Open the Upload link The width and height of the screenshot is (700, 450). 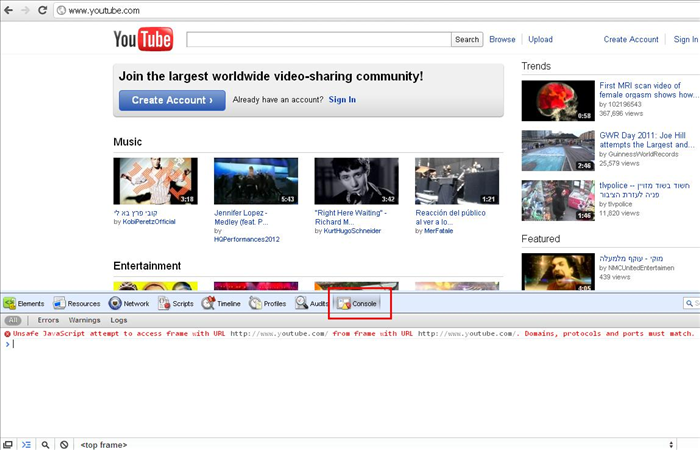point(541,39)
